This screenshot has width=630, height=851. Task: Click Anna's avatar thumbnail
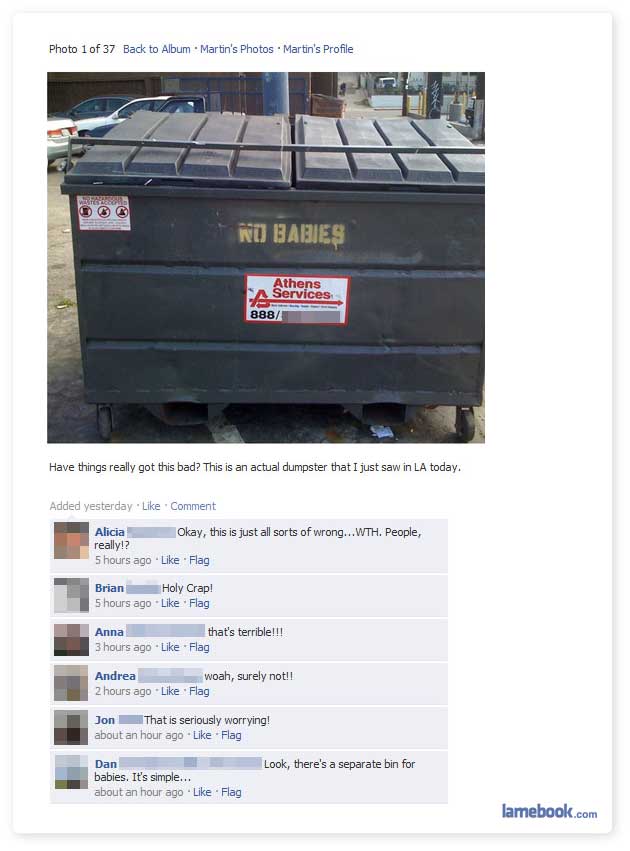coord(71,639)
